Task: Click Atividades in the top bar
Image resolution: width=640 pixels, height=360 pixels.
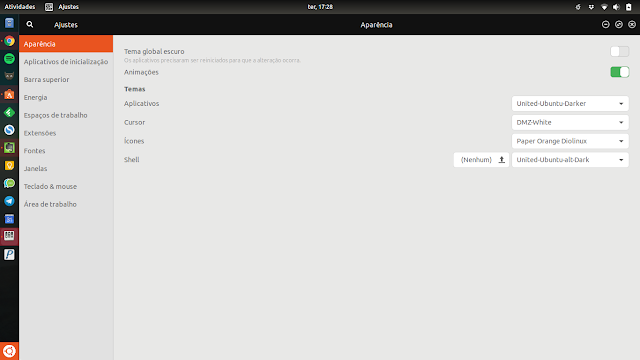Action: click(x=20, y=7)
